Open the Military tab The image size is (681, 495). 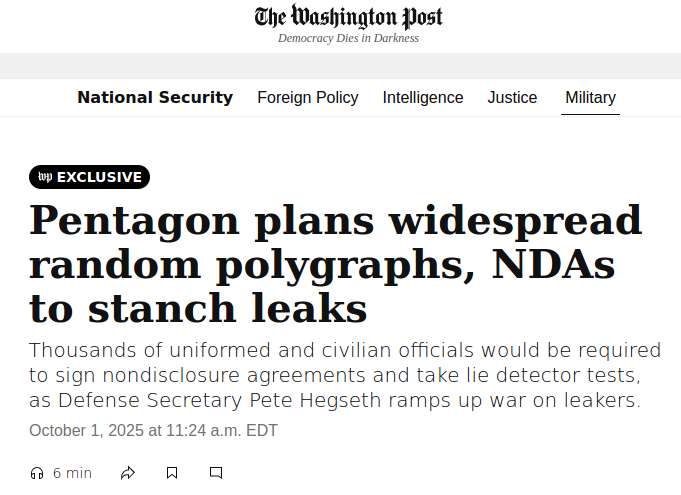pyautogui.click(x=590, y=98)
